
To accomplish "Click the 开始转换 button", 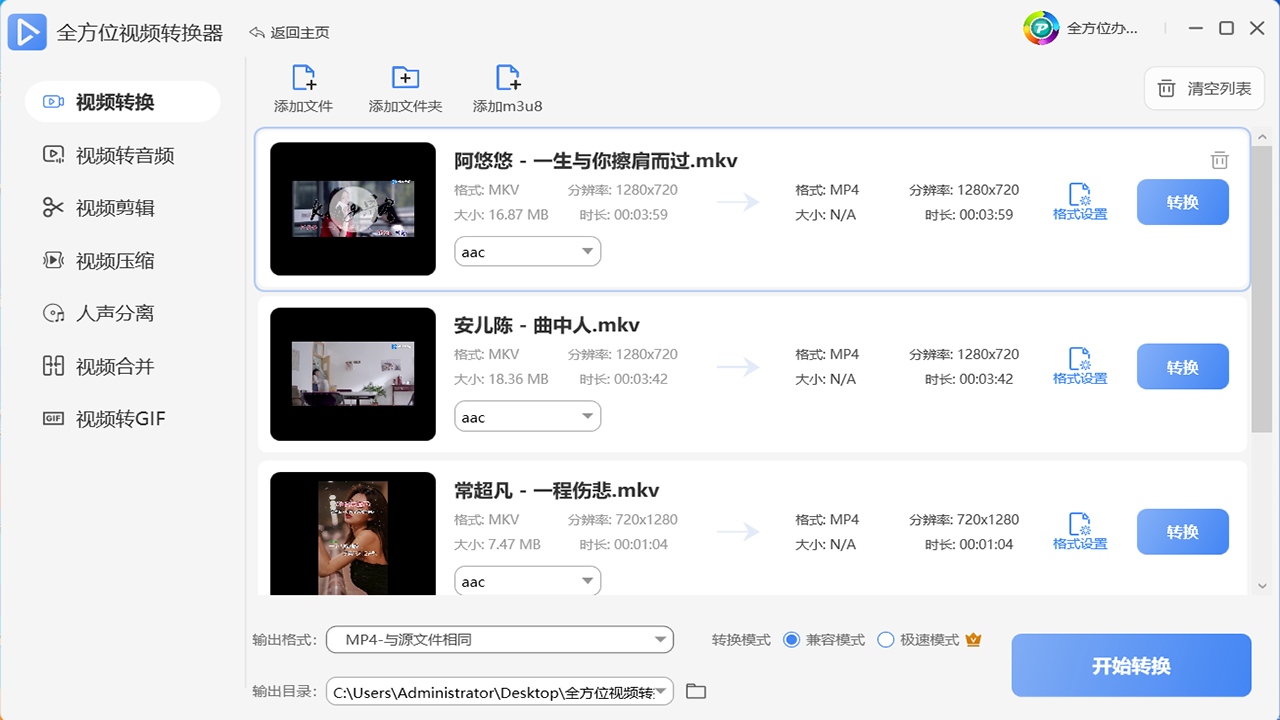I will [x=1131, y=666].
